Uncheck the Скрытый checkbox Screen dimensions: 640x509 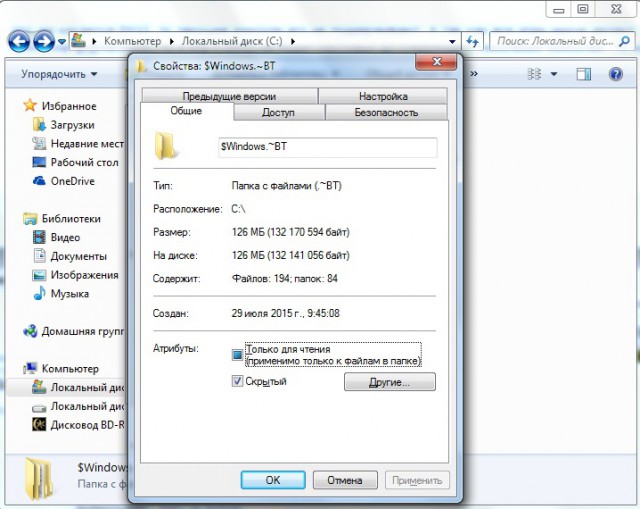tap(237, 381)
